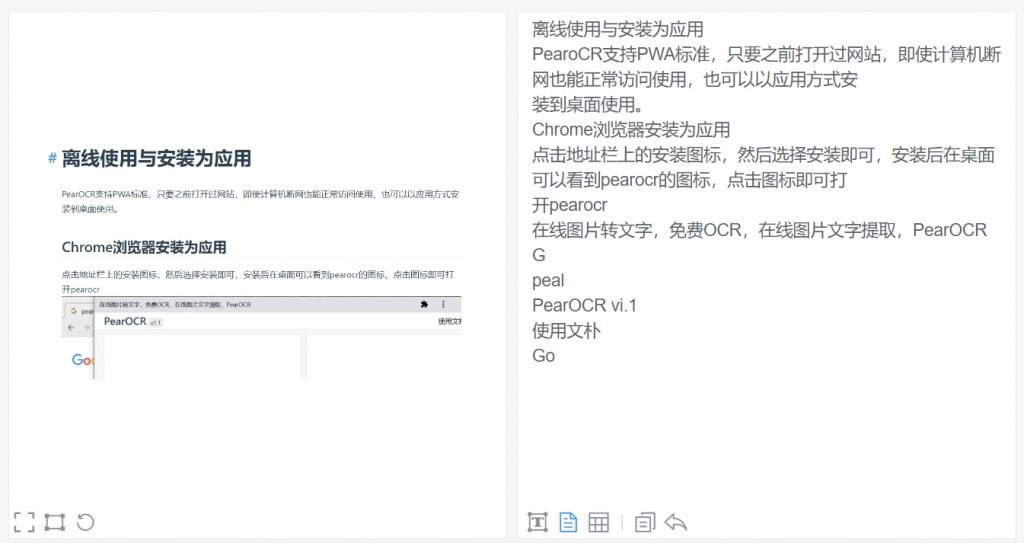1024x543 pixels.
Task: Click result line '离线使用与安装为应用'
Action: click(x=618, y=29)
